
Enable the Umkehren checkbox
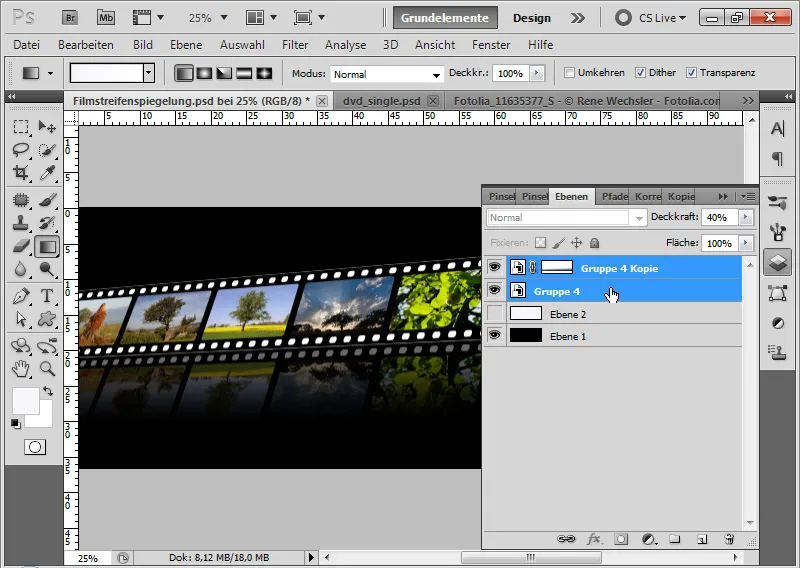(569, 72)
